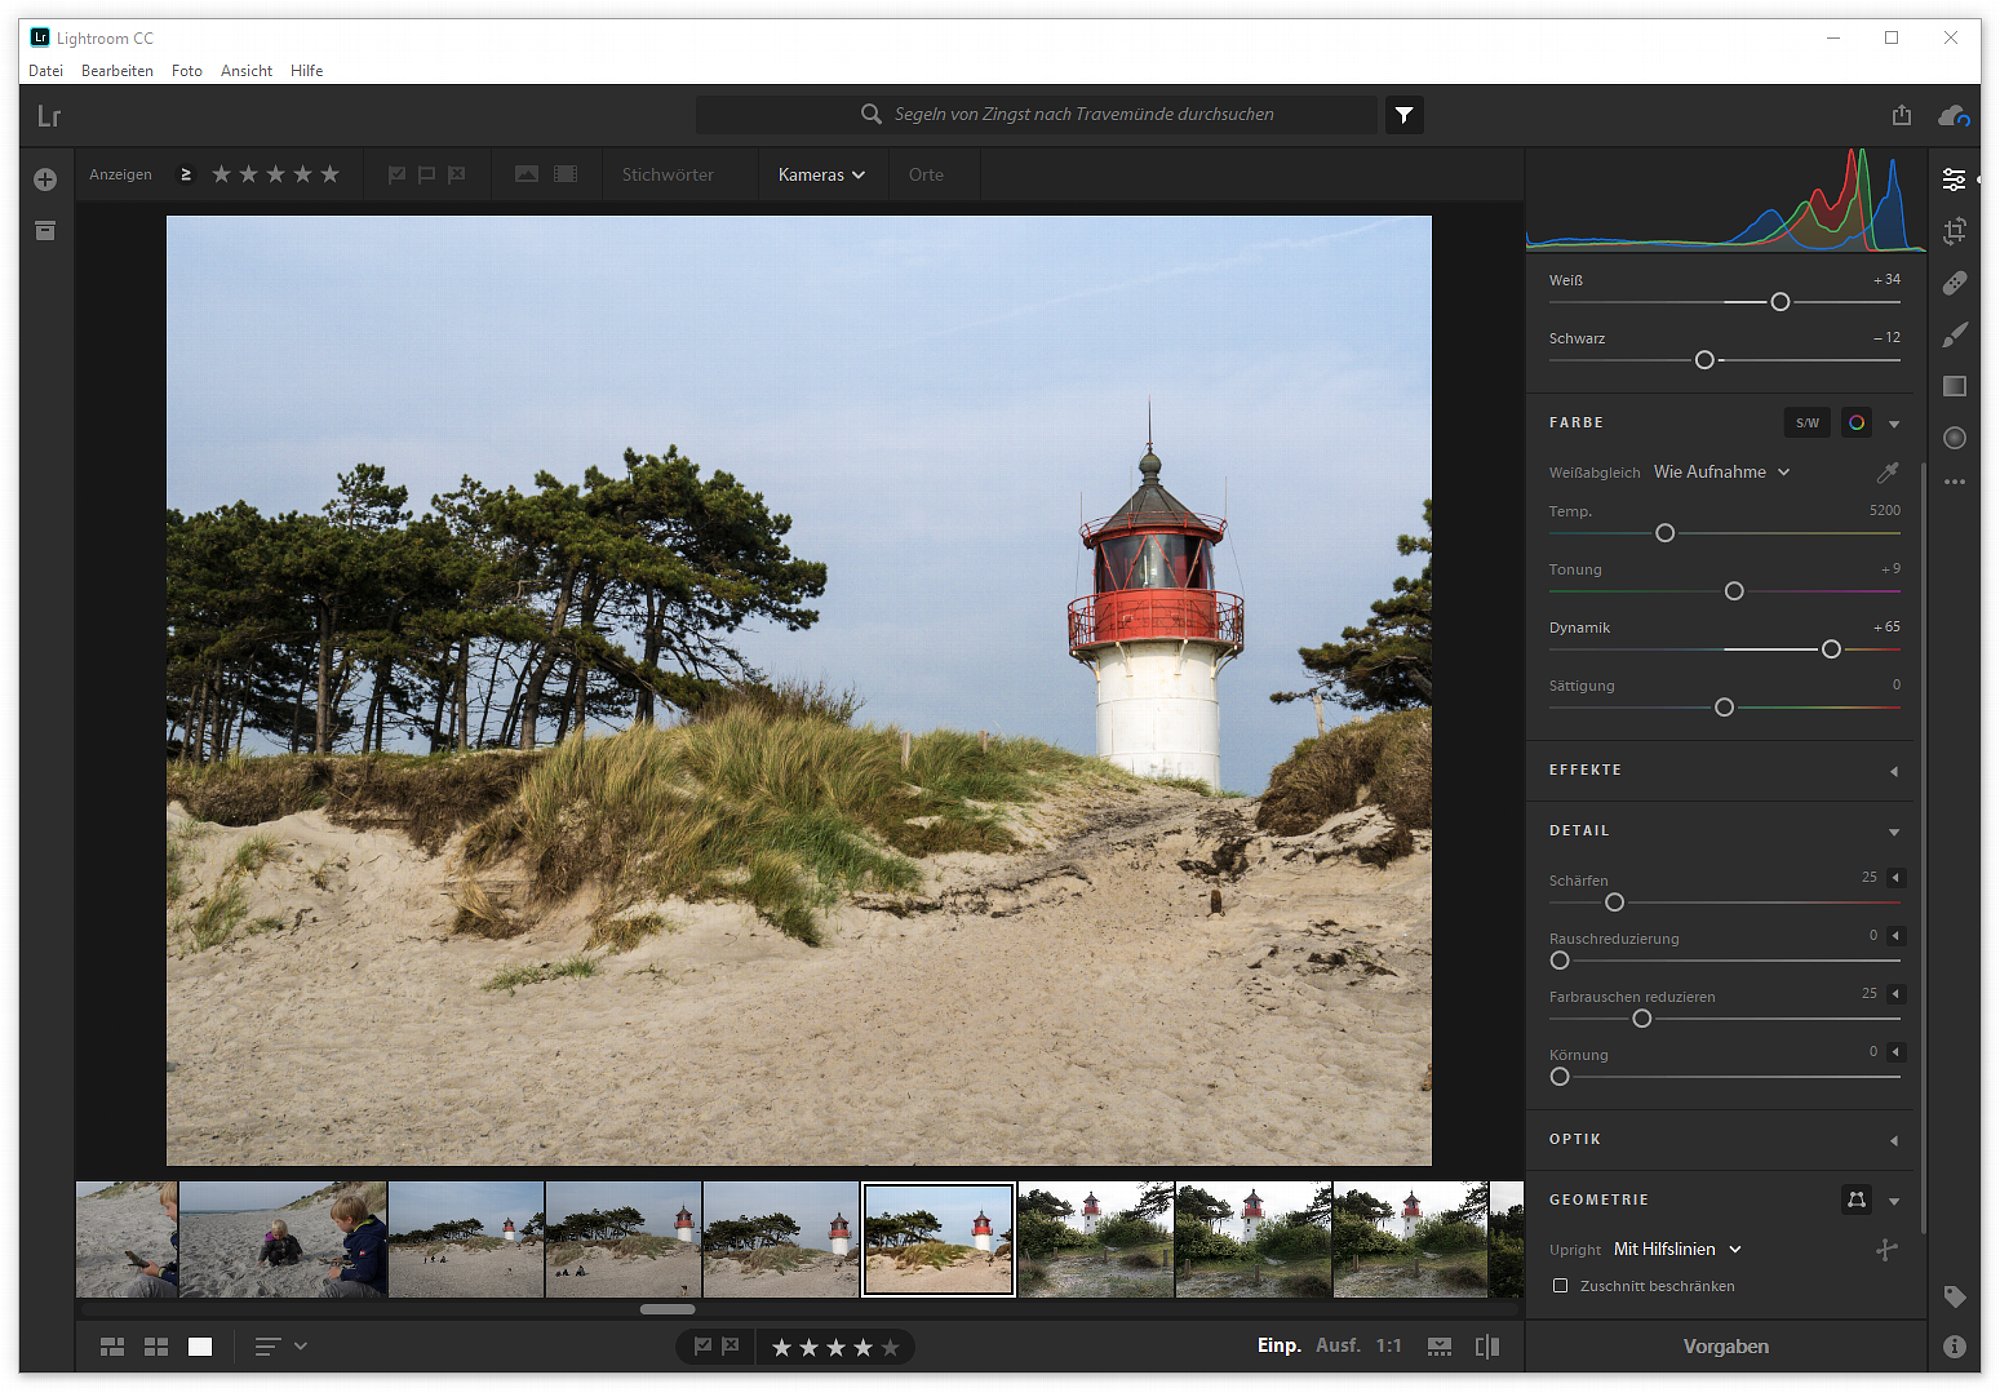This screenshot has height=1392, width=2000.
Task: Open the Bearbeiten menu
Action: (x=117, y=71)
